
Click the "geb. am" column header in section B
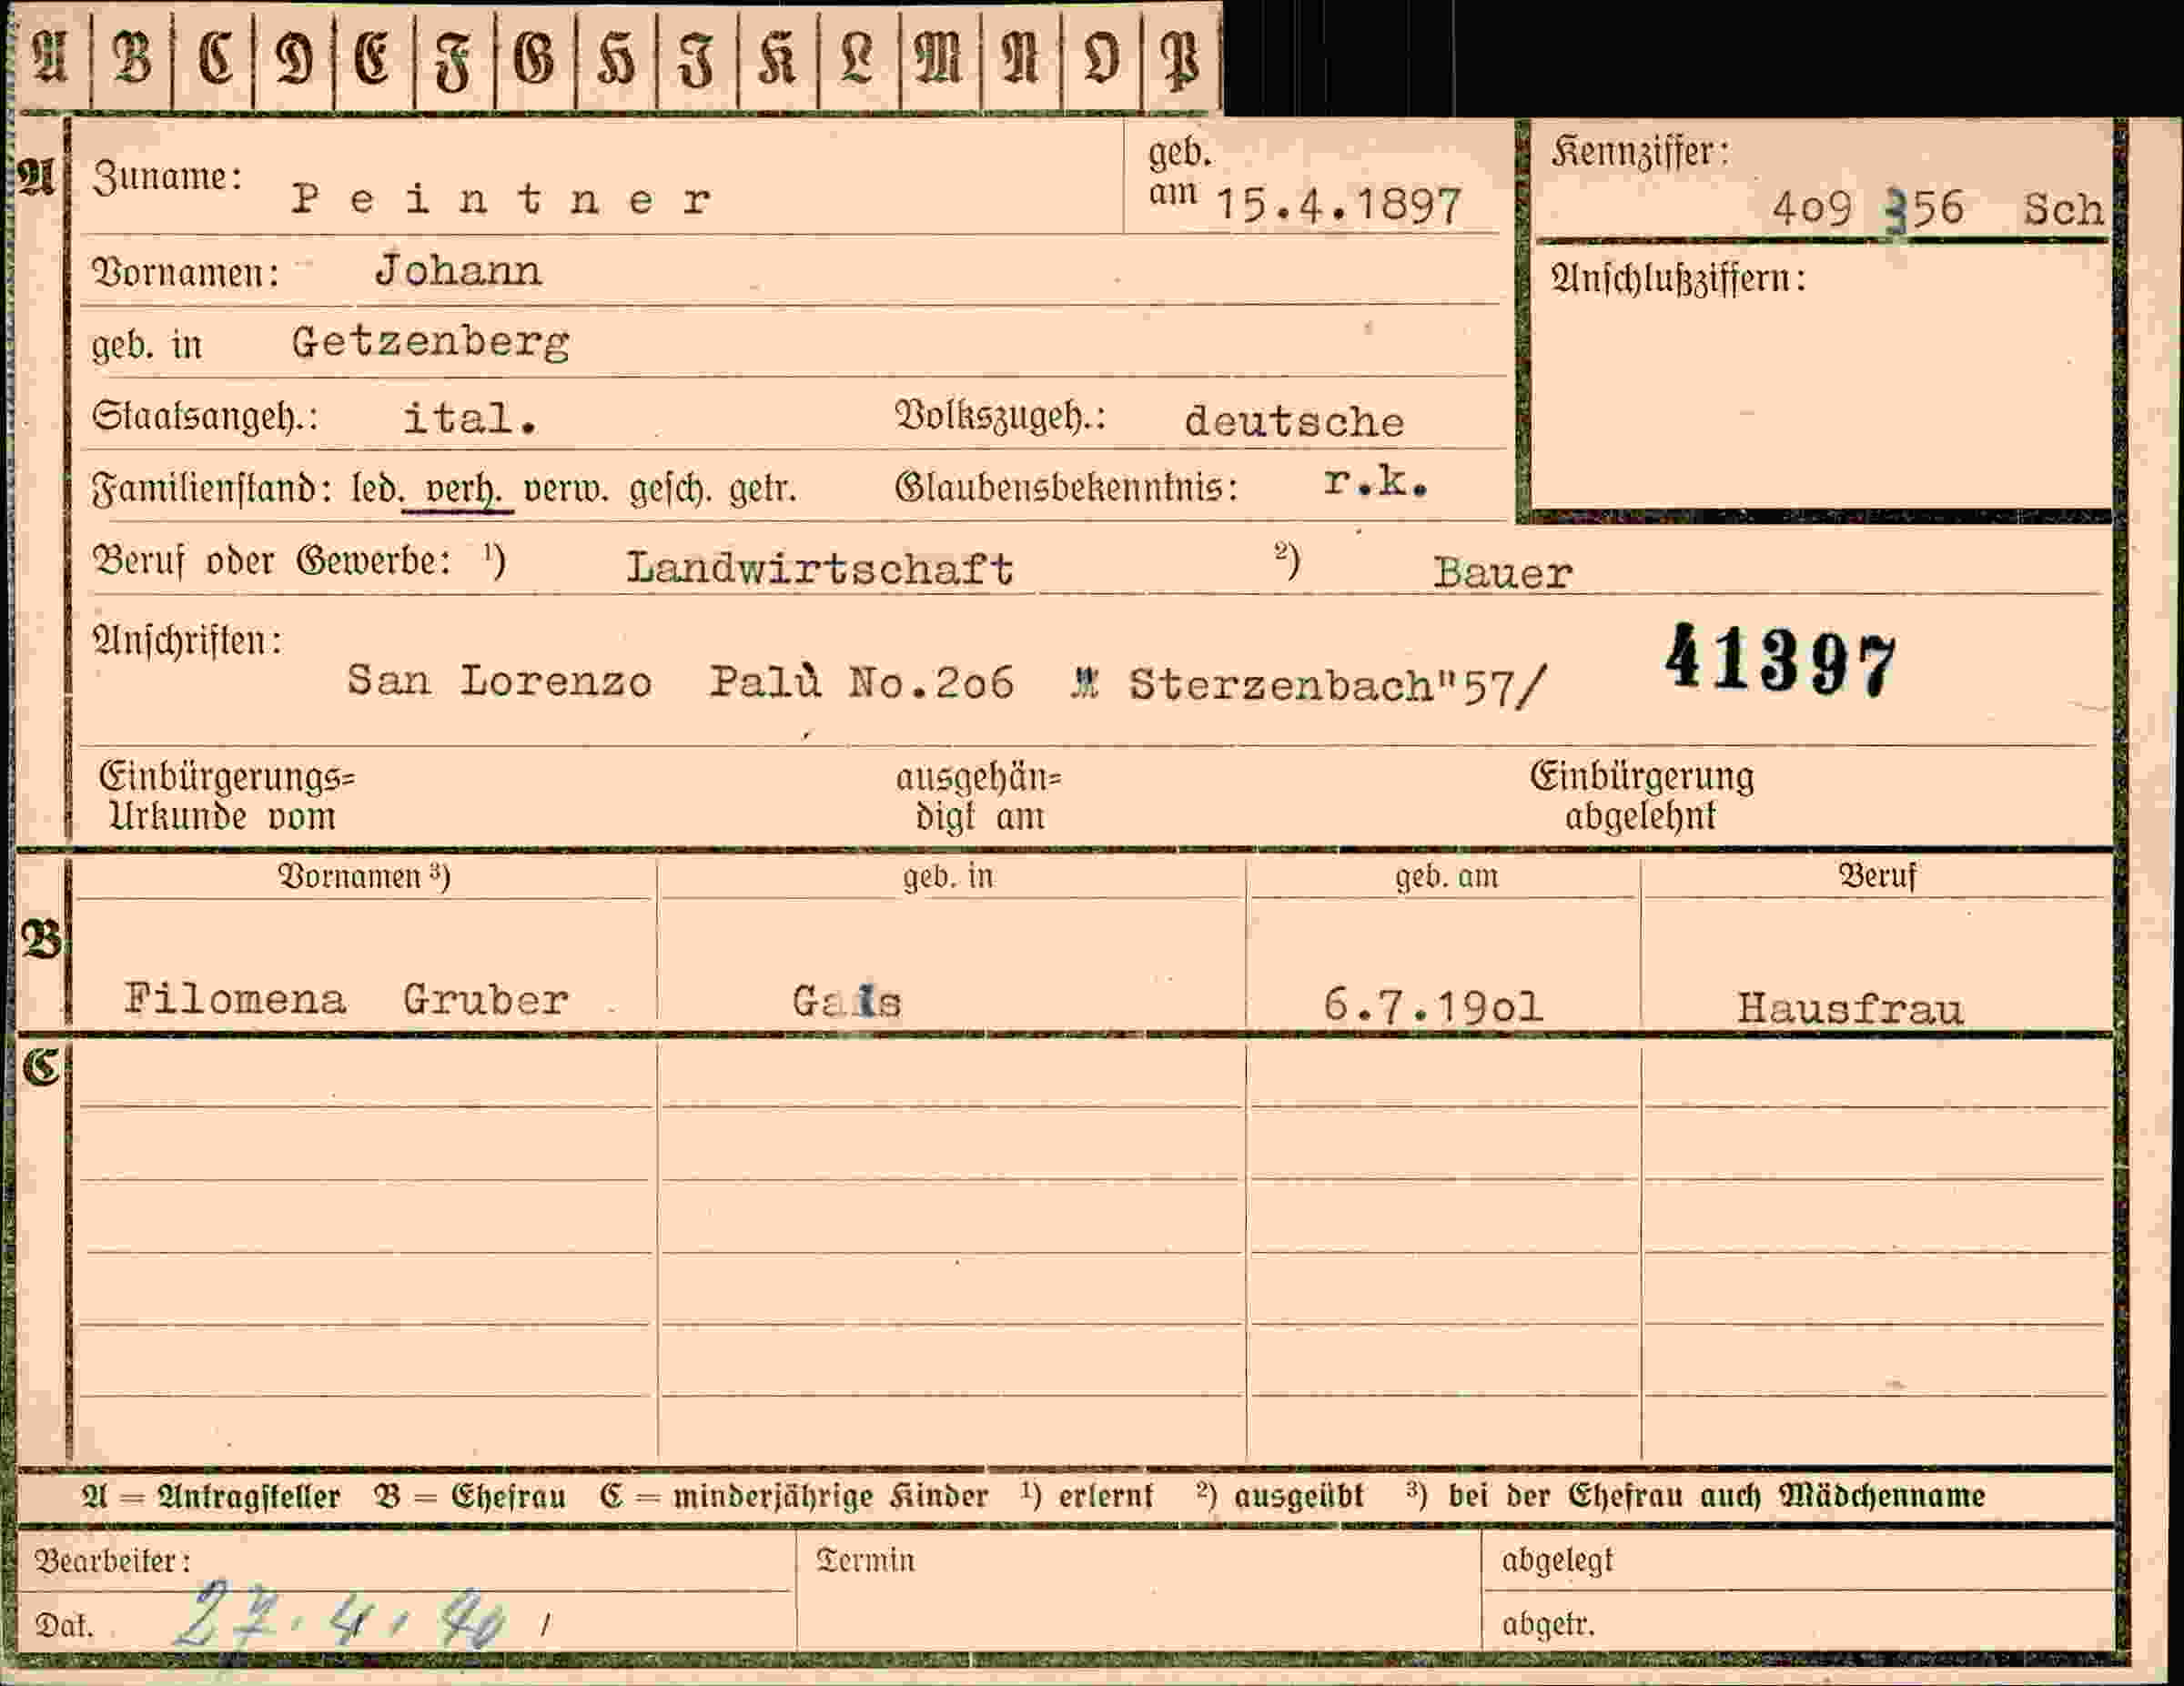click(x=1447, y=877)
